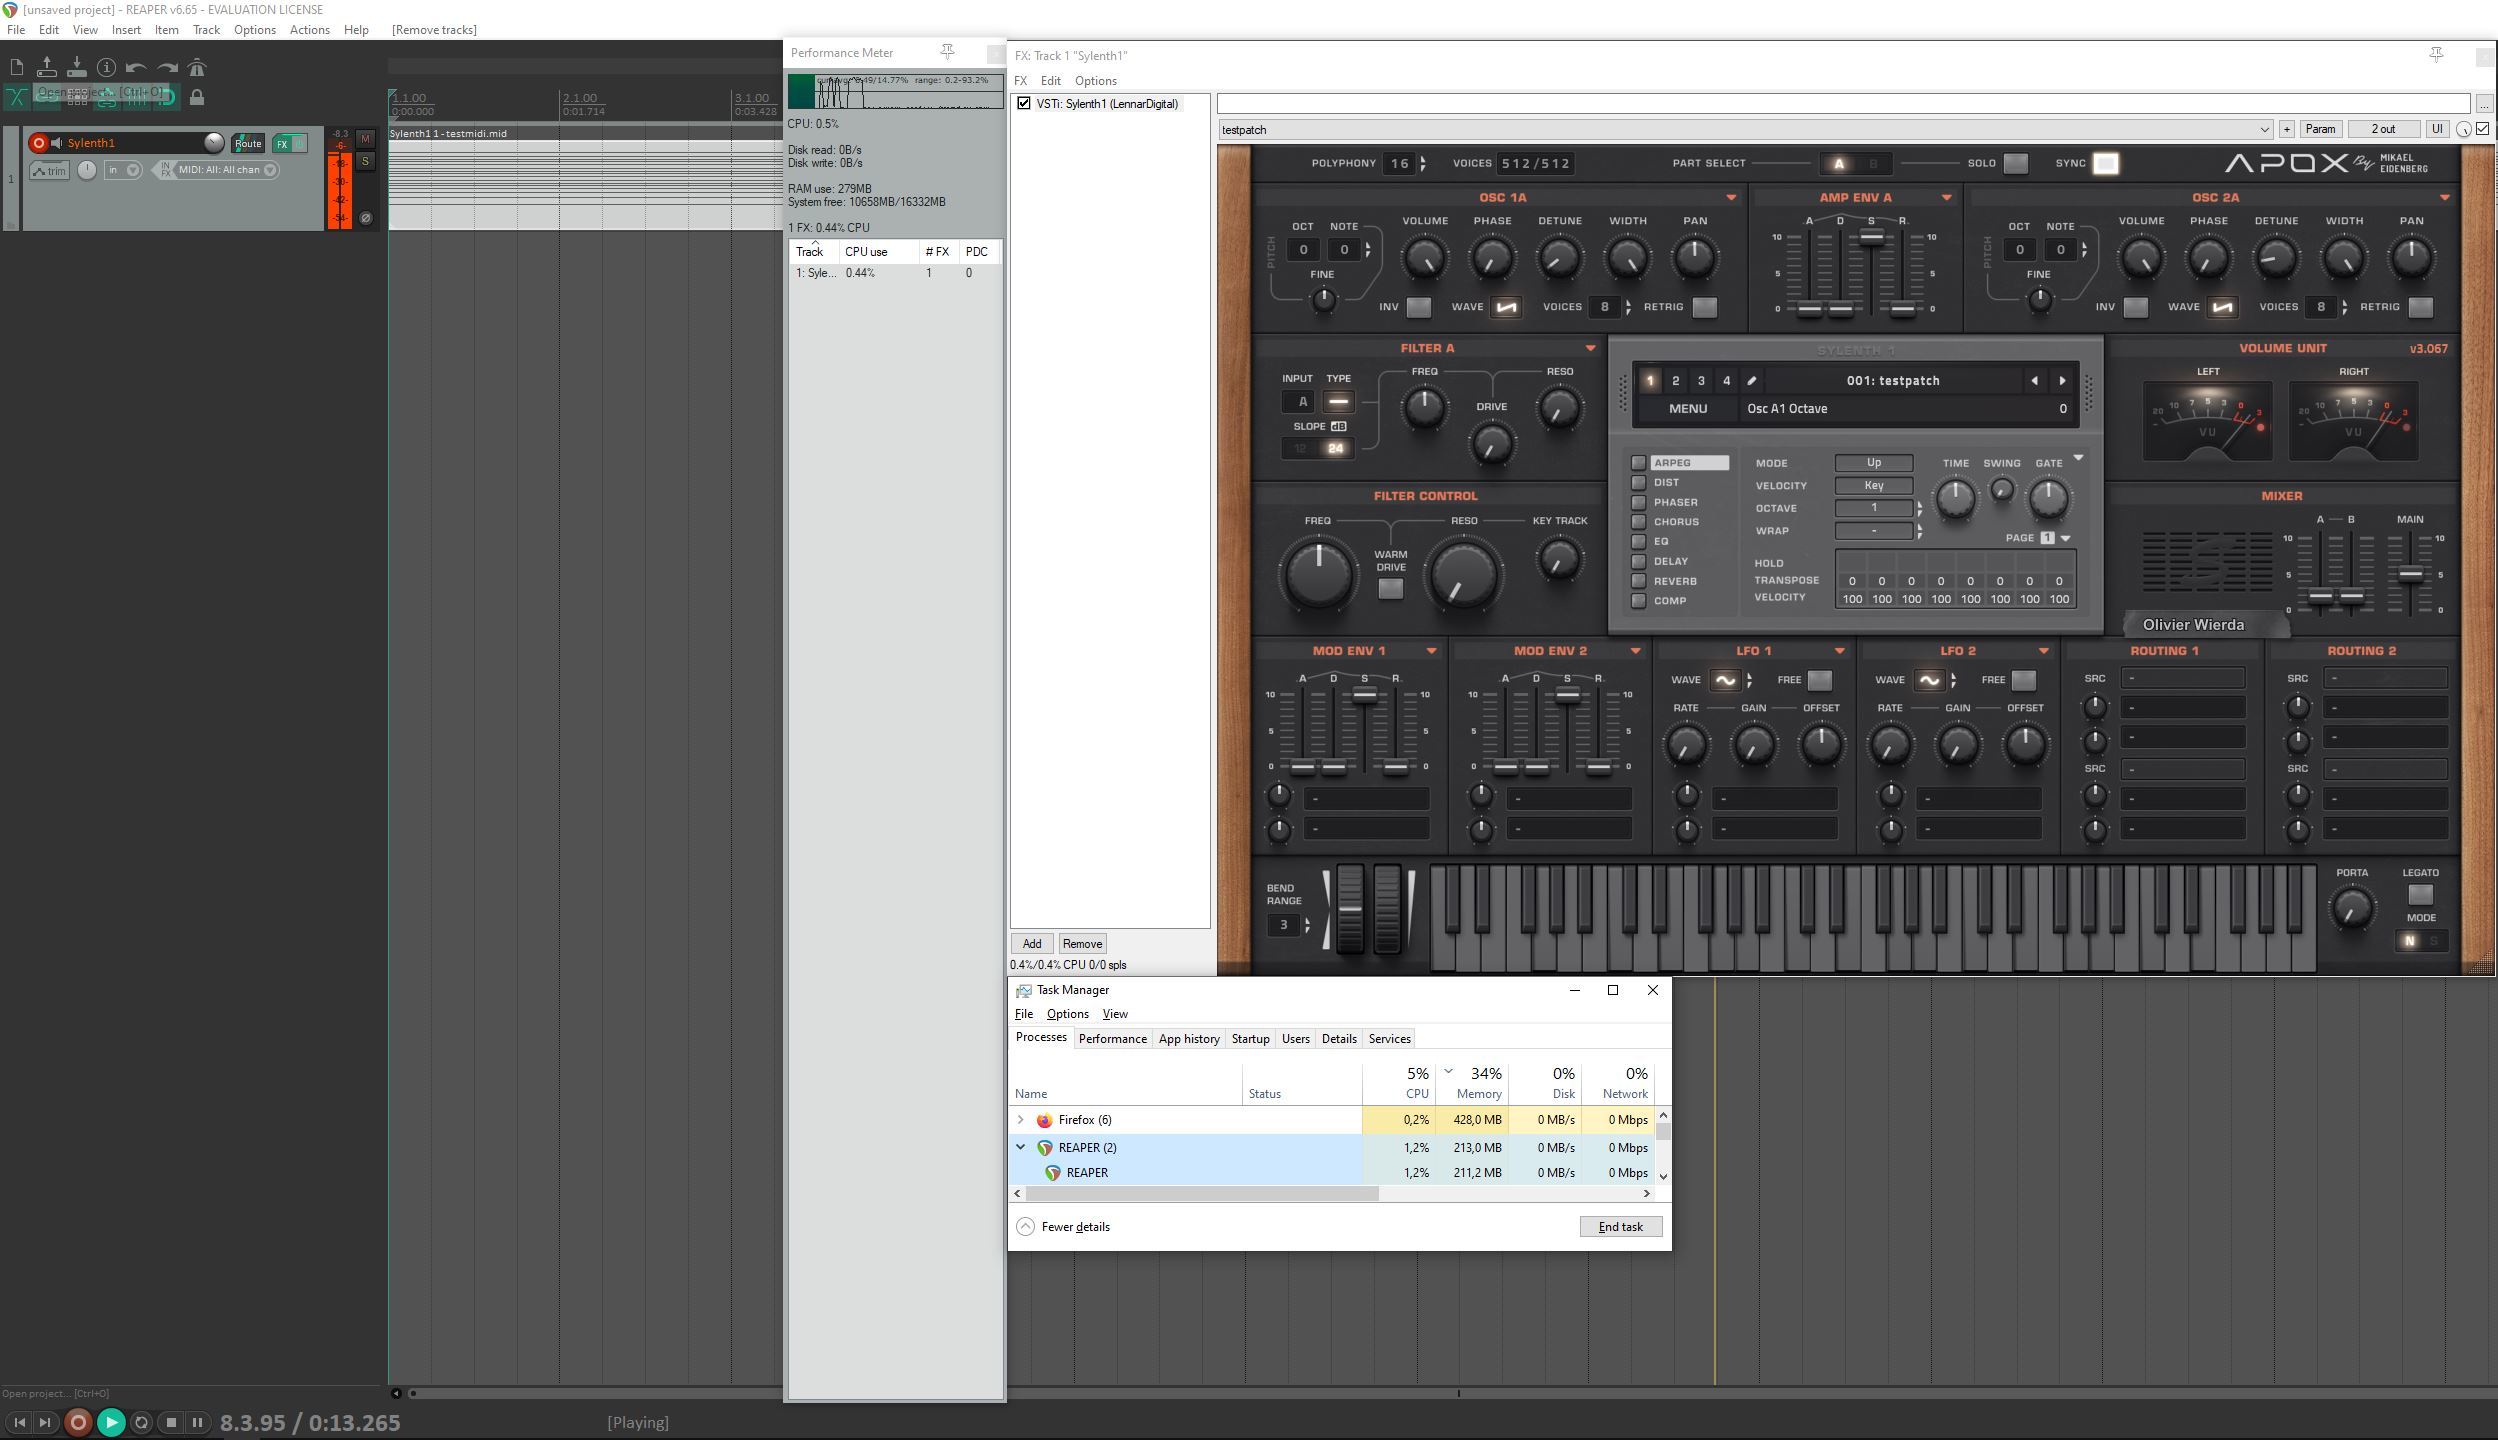Viewport: 2498px width, 1440px height.
Task: Adjust the Sylenth1 track volume knob
Action: point(214,143)
